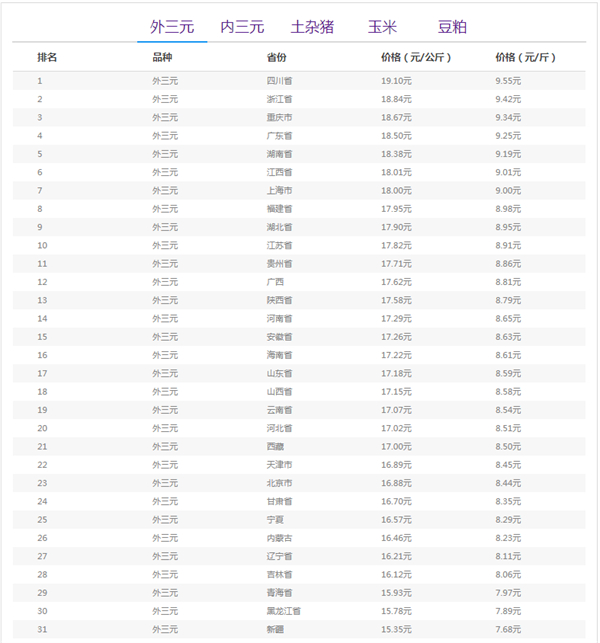
Task: Click rank number 10 in the ranking column
Action: 42,246
